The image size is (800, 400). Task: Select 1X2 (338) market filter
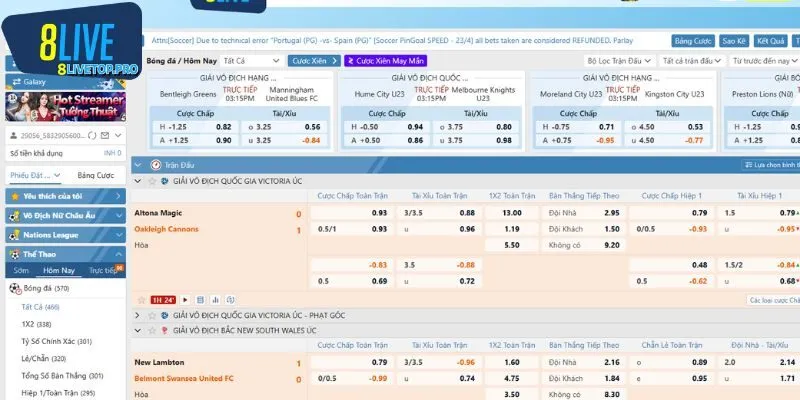click(36, 324)
